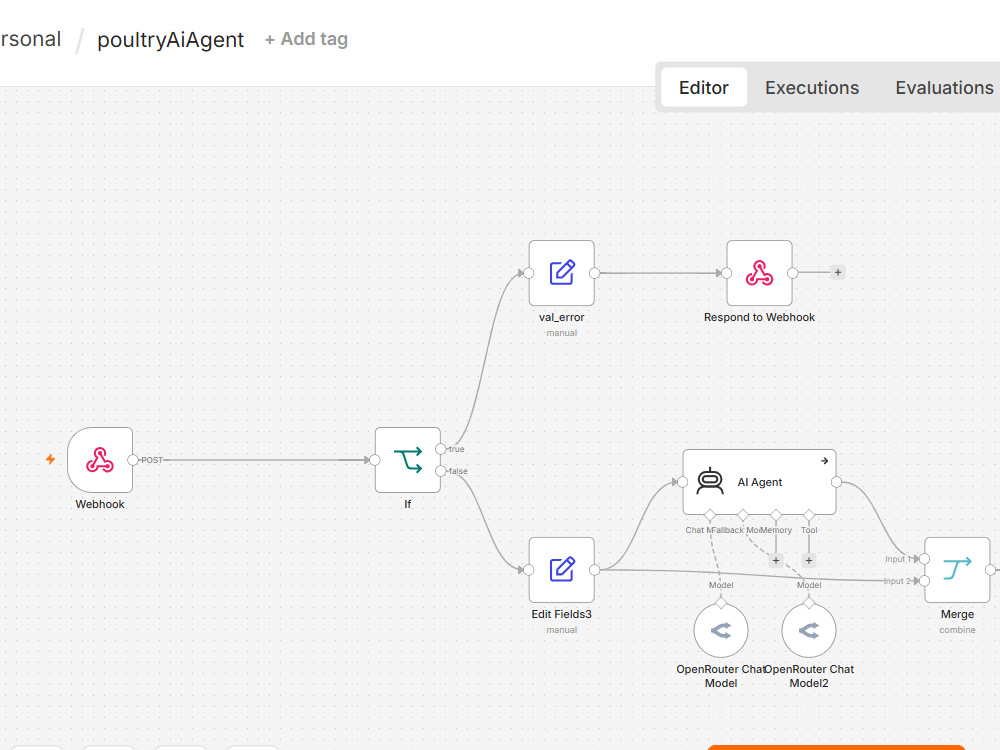This screenshot has height=750, width=1000.
Task: Click the 'val_error' label
Action: tap(562, 317)
